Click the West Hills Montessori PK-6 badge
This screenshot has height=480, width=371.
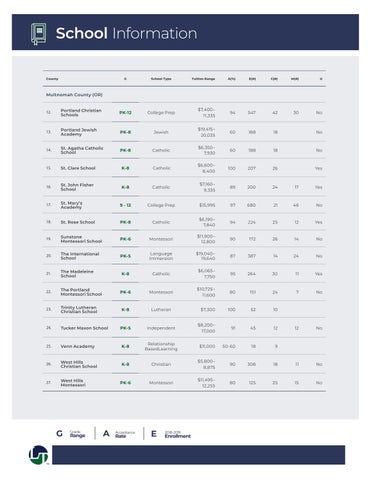125,383
